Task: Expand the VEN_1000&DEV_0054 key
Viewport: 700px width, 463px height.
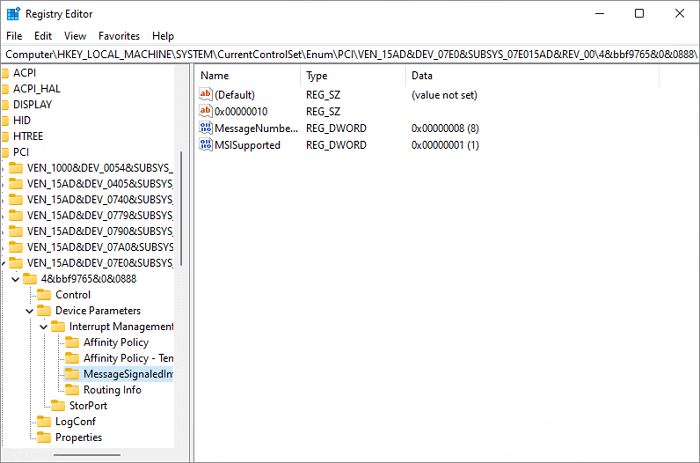Action: tap(4, 168)
